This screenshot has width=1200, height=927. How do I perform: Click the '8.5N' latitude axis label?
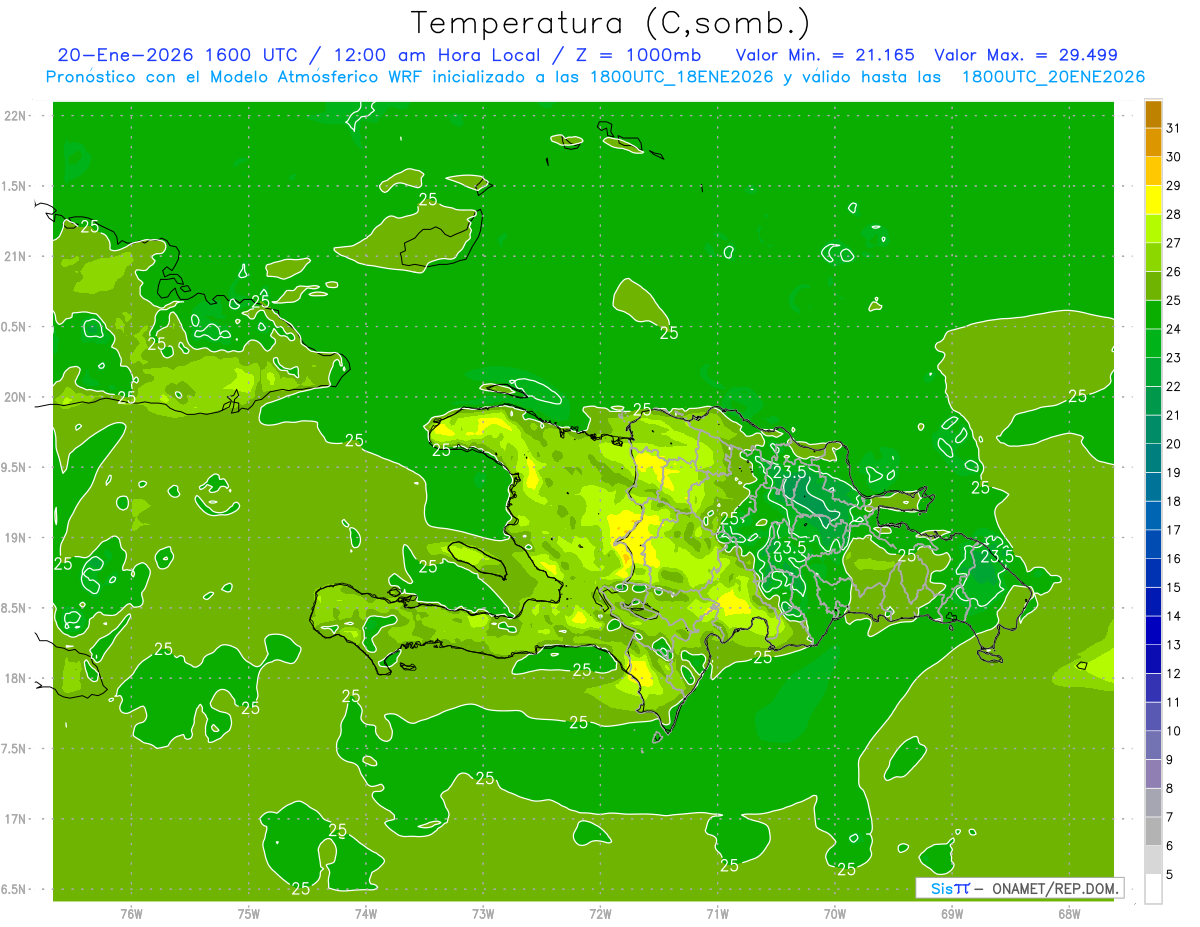click(15, 608)
